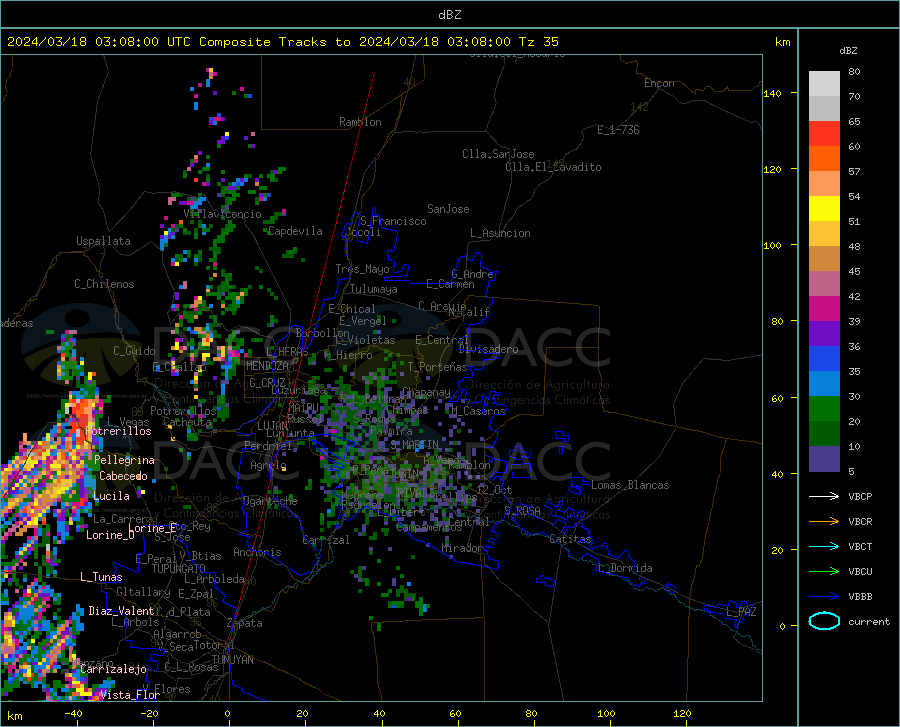Select the yellow 54 dBZ color swatch
Image resolution: width=900 pixels, height=727 pixels.
[824, 208]
